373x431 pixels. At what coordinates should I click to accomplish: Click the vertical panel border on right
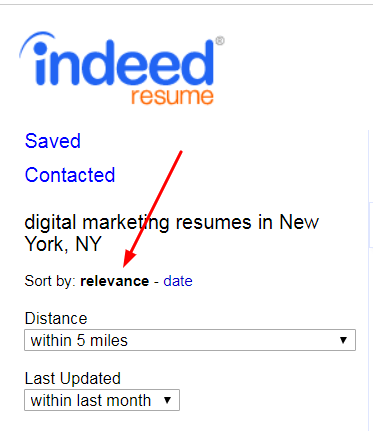click(x=369, y=280)
